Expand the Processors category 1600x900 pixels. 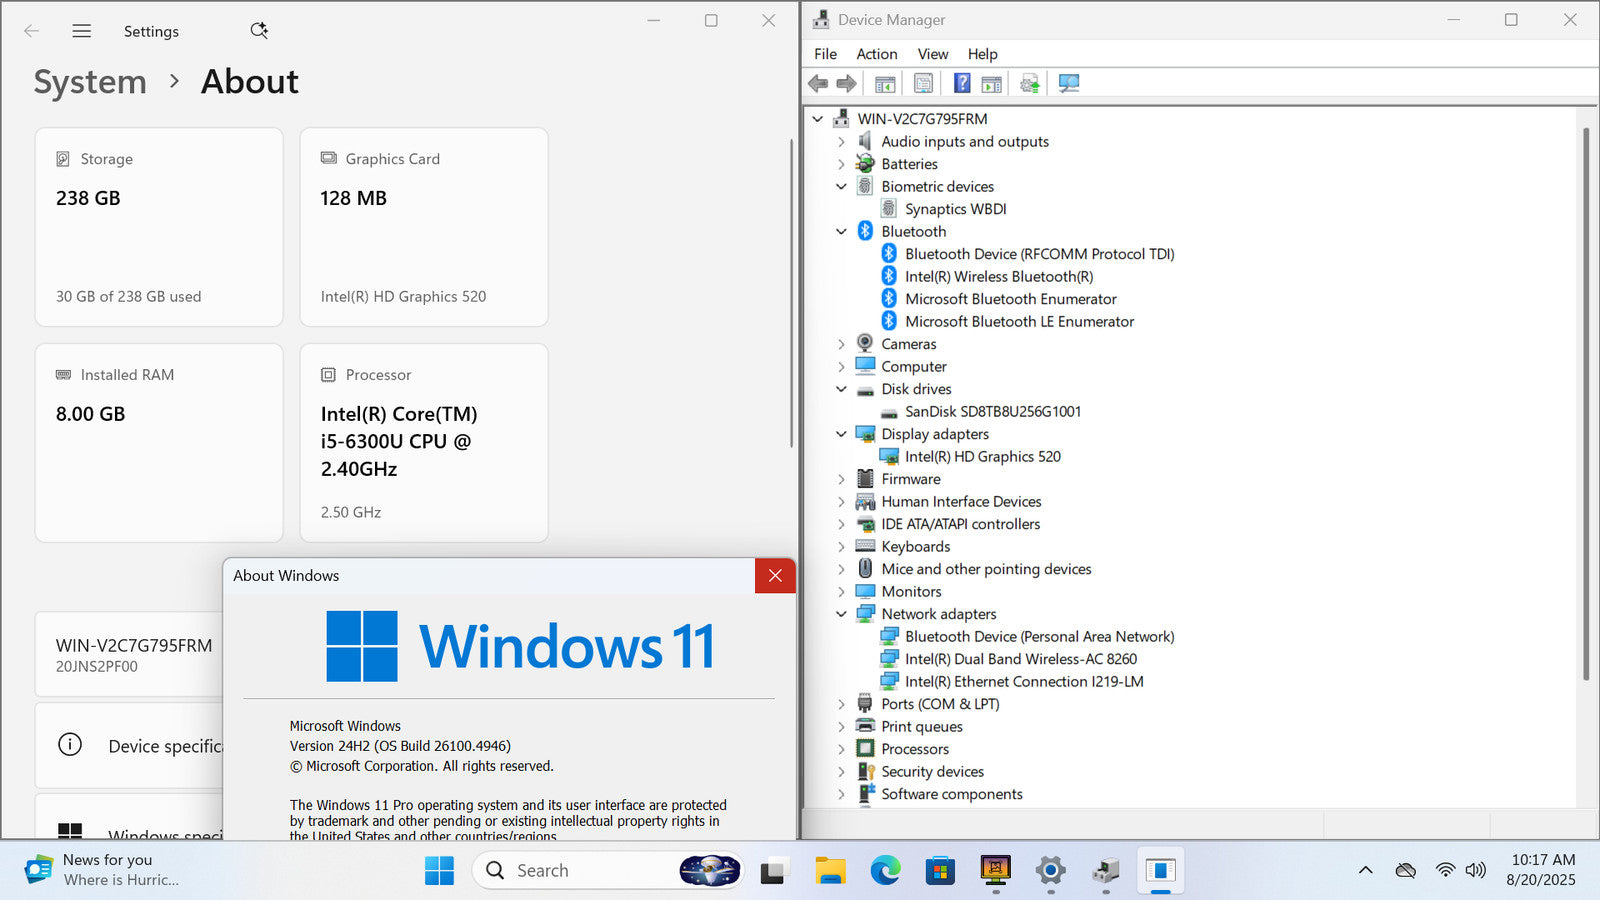(841, 749)
